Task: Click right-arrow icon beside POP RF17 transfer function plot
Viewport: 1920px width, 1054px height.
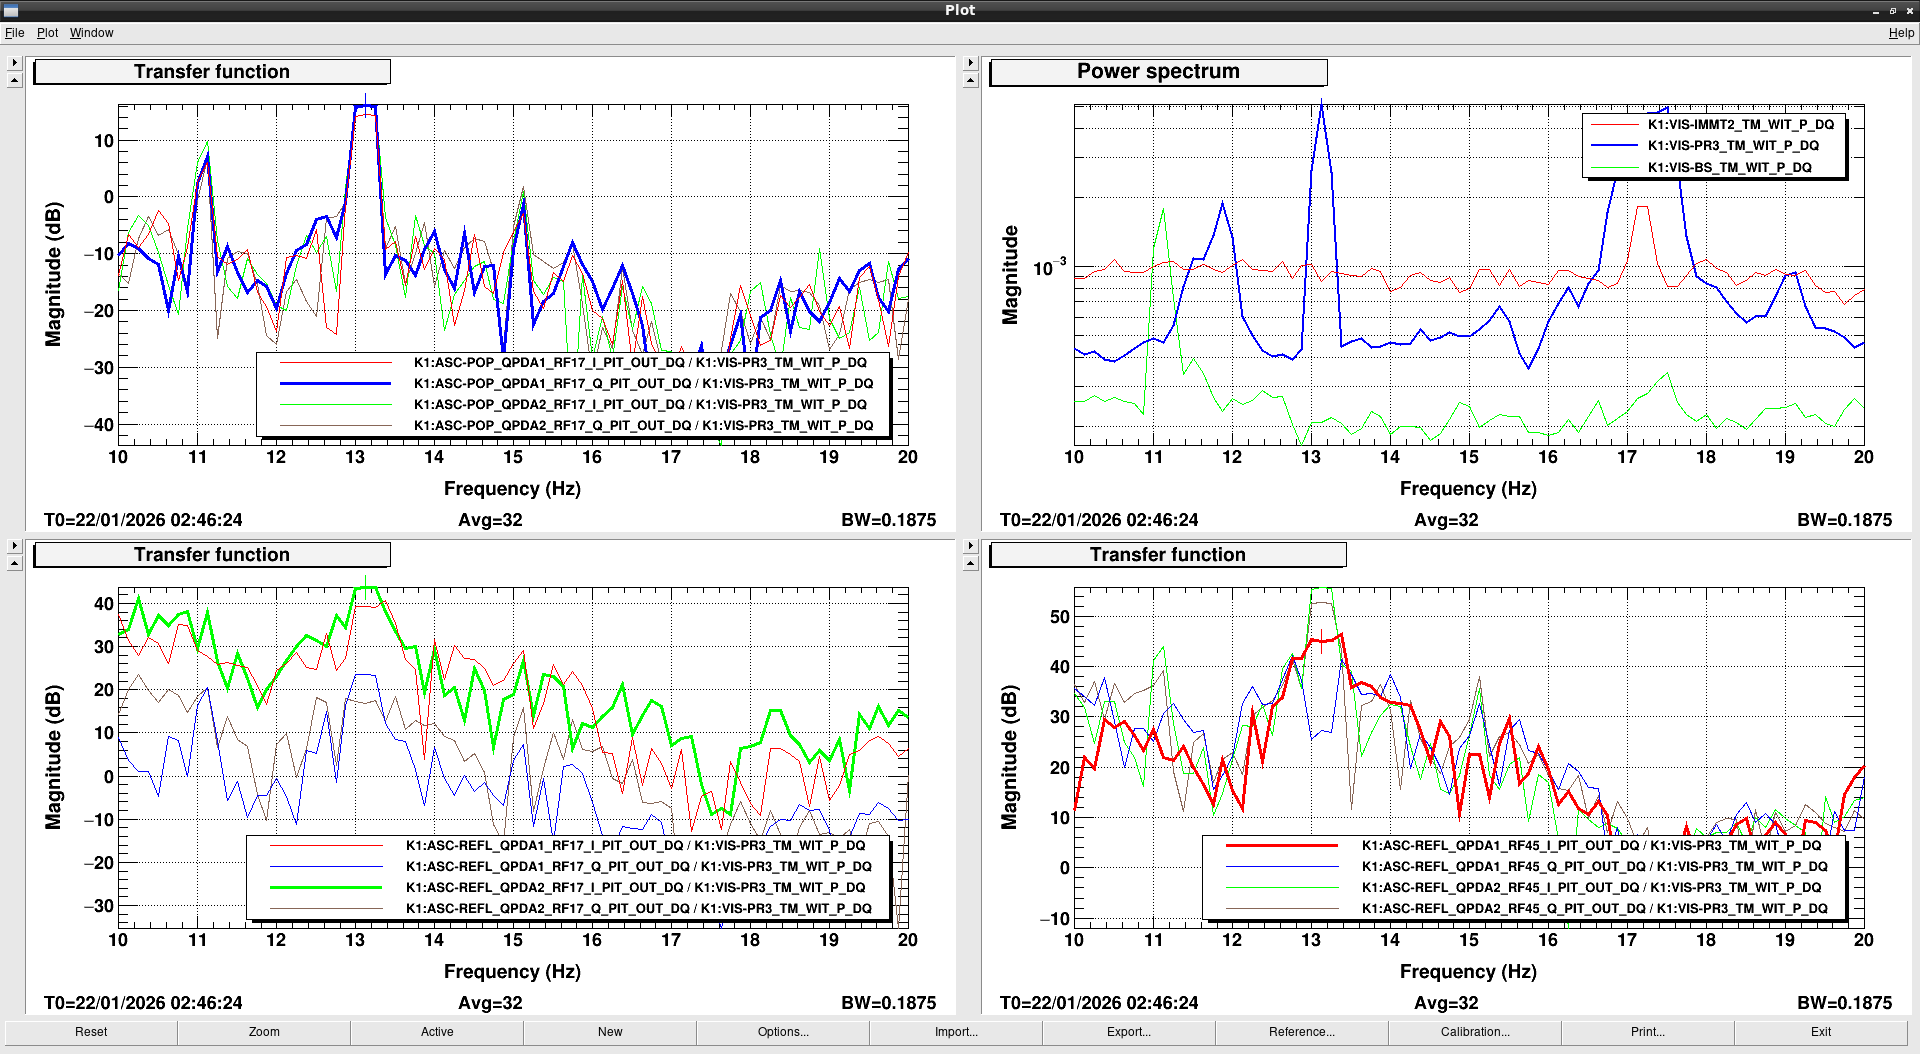Action: (14, 63)
